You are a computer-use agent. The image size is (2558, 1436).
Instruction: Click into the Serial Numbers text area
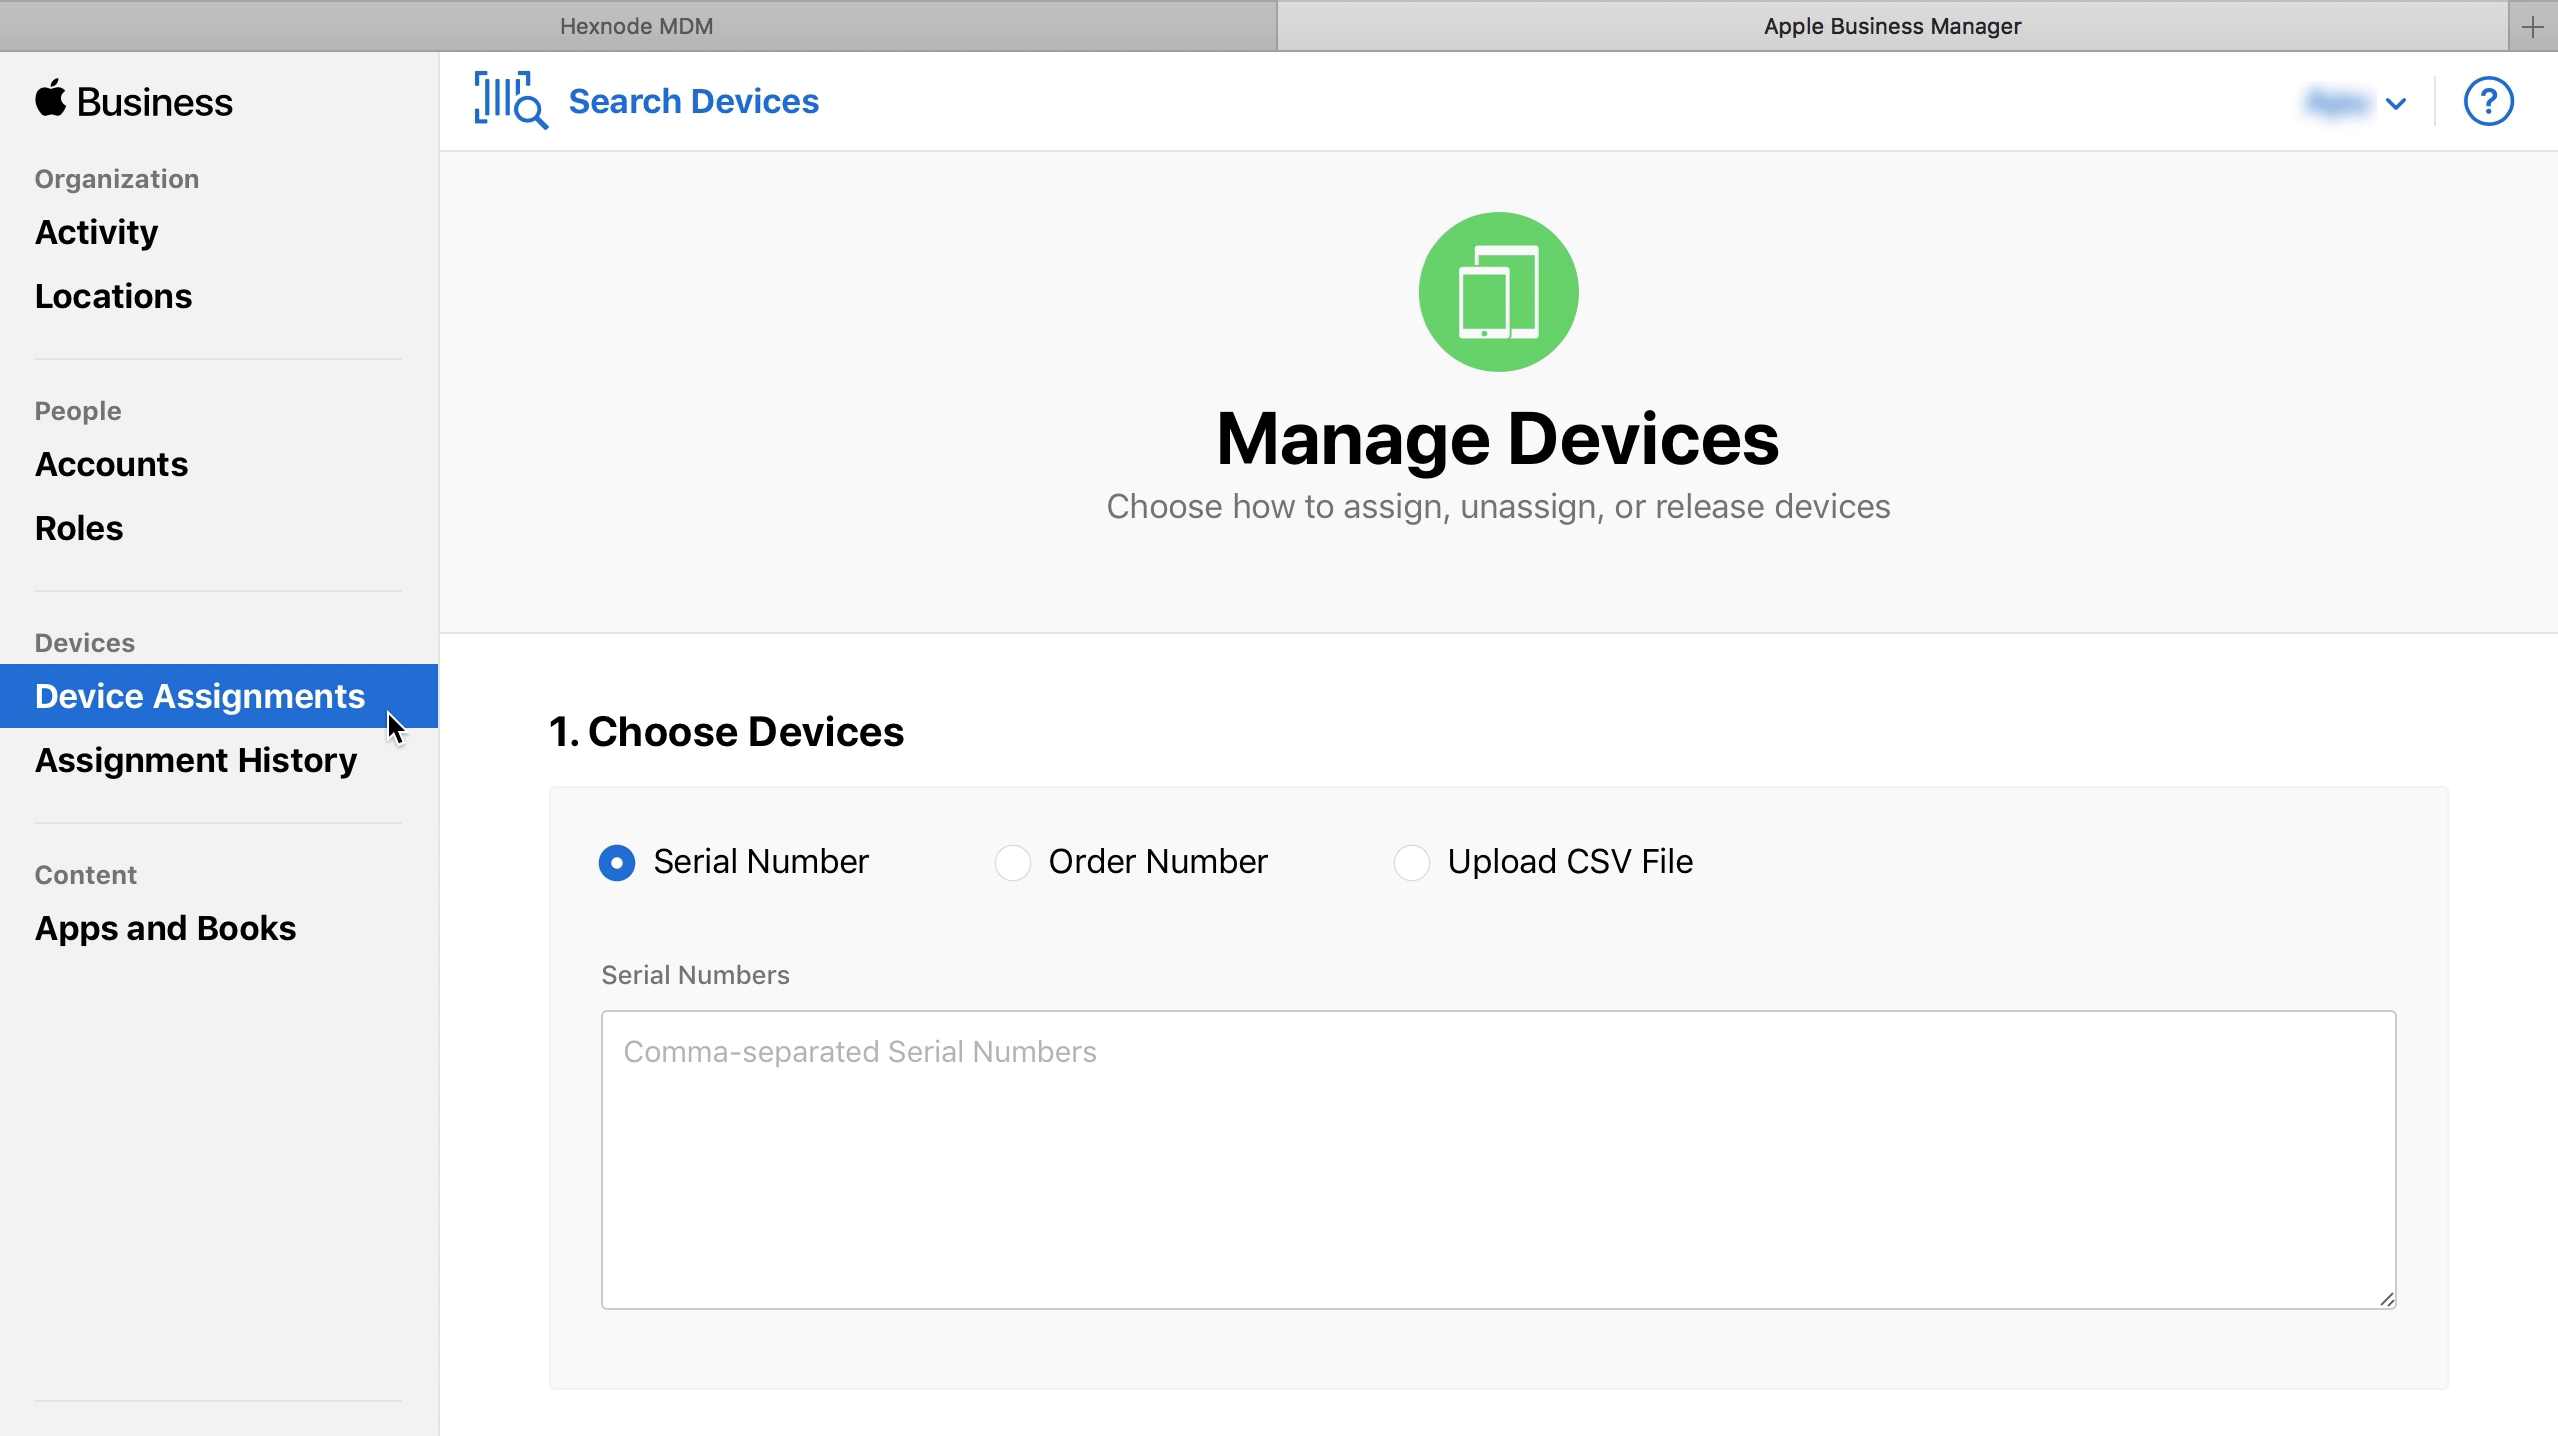pos(1498,1159)
